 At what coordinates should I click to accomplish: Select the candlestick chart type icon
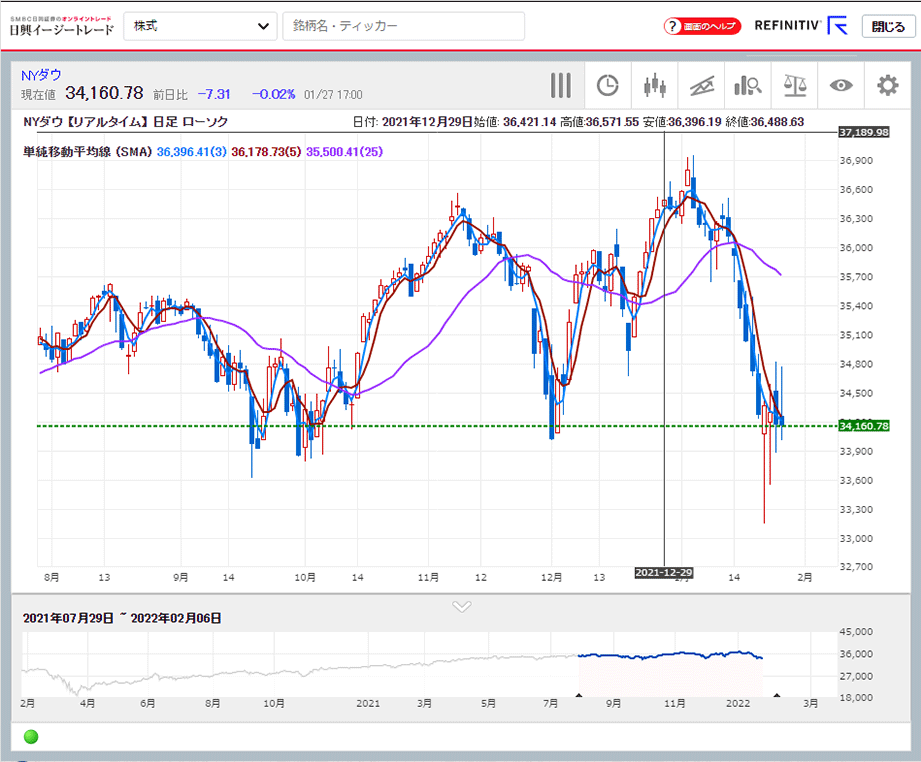coord(655,86)
